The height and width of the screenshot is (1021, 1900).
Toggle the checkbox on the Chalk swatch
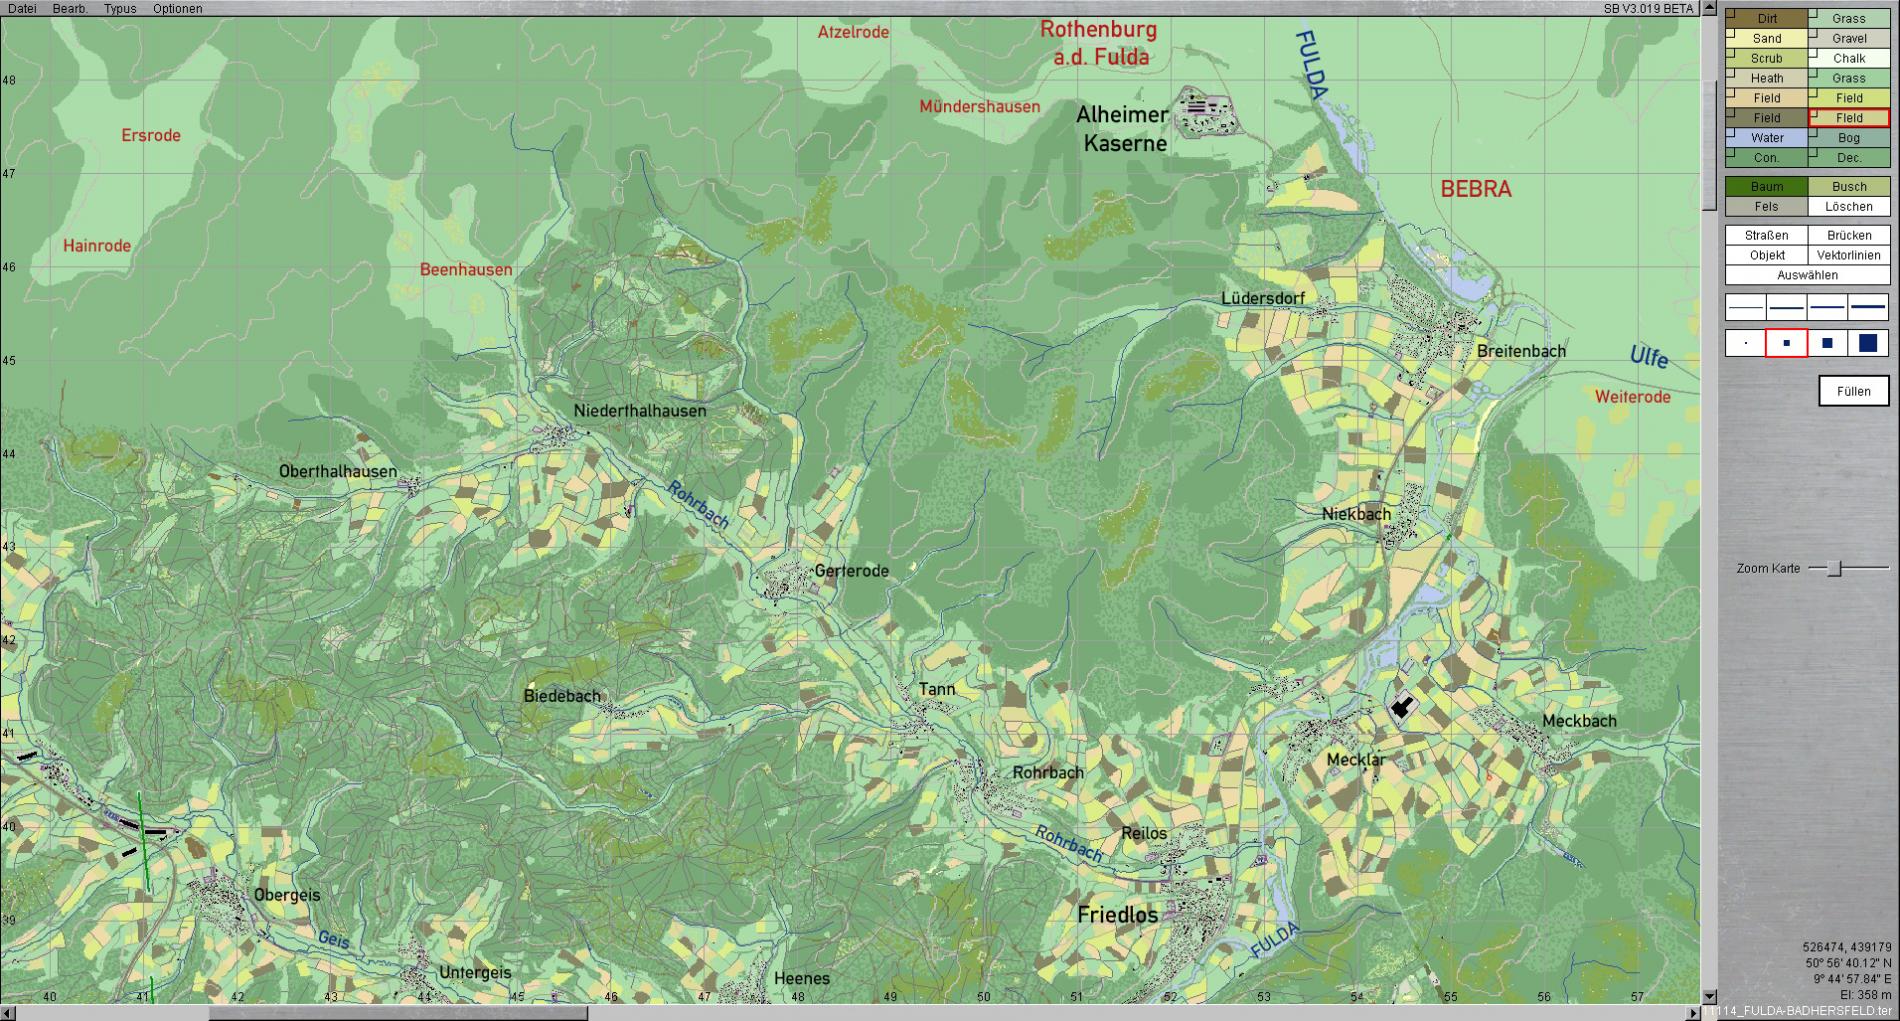point(1814,53)
